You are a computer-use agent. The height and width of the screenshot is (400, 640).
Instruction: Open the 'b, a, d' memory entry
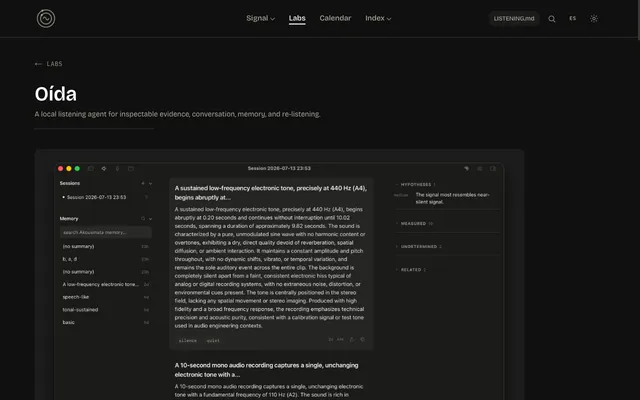click(x=105, y=259)
